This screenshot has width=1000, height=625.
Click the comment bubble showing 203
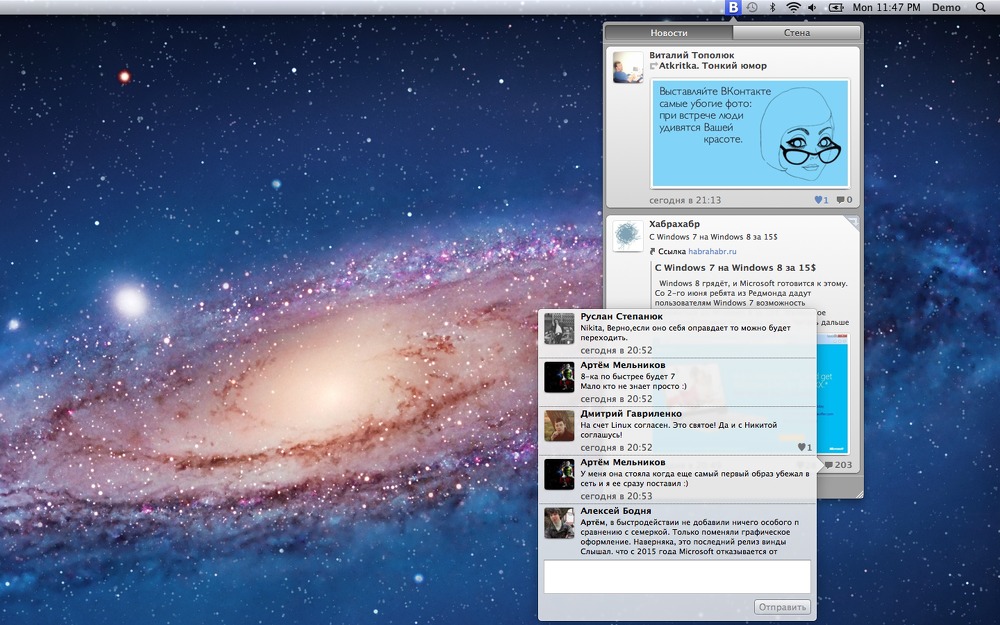(839, 465)
